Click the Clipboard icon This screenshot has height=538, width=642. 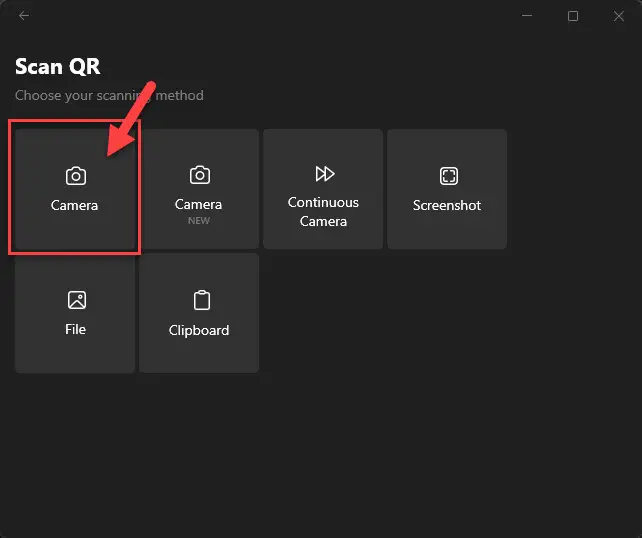click(202, 300)
